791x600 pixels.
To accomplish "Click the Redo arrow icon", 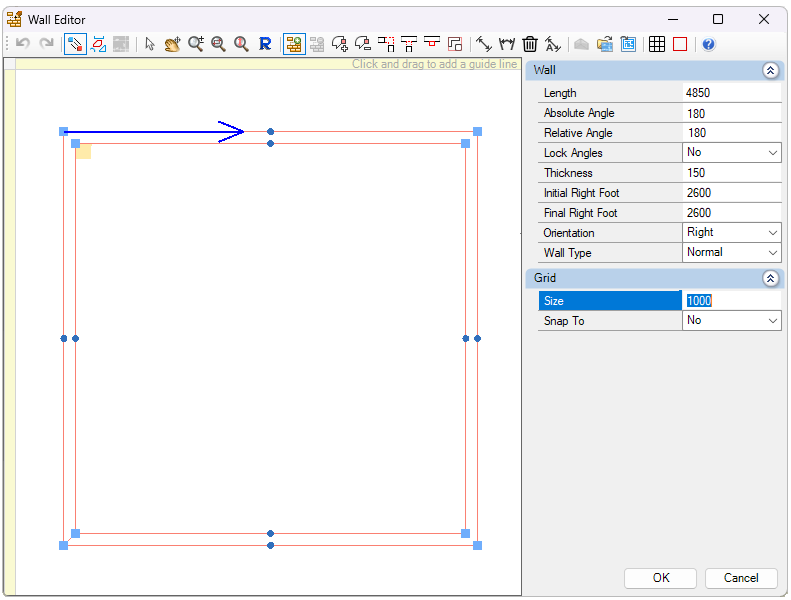I will 46,44.
